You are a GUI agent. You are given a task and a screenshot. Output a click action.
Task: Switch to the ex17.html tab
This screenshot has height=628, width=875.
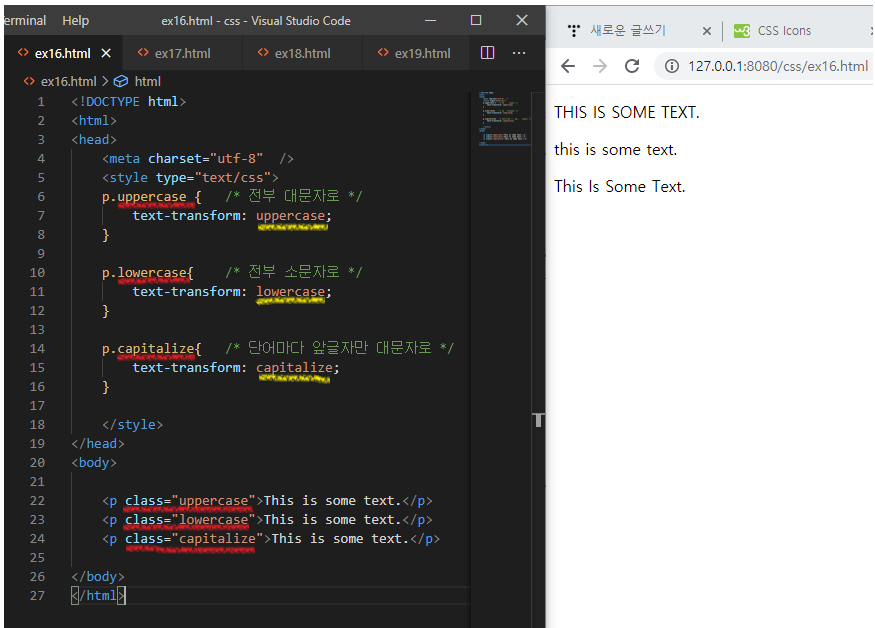point(182,53)
